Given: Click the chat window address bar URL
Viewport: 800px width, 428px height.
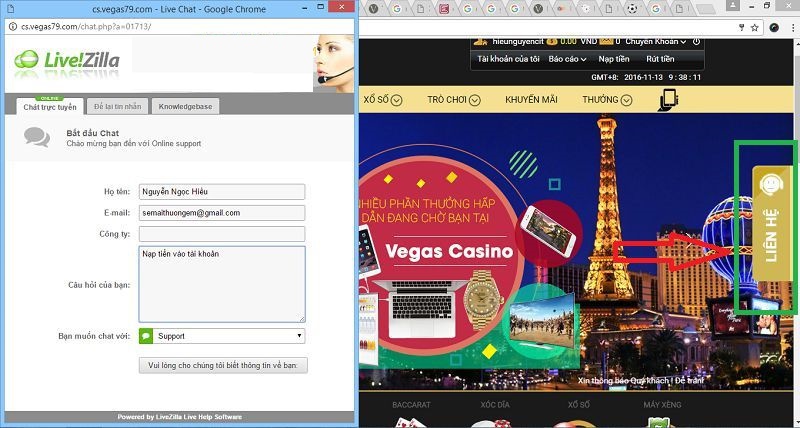Looking at the screenshot, I should tap(86, 27).
